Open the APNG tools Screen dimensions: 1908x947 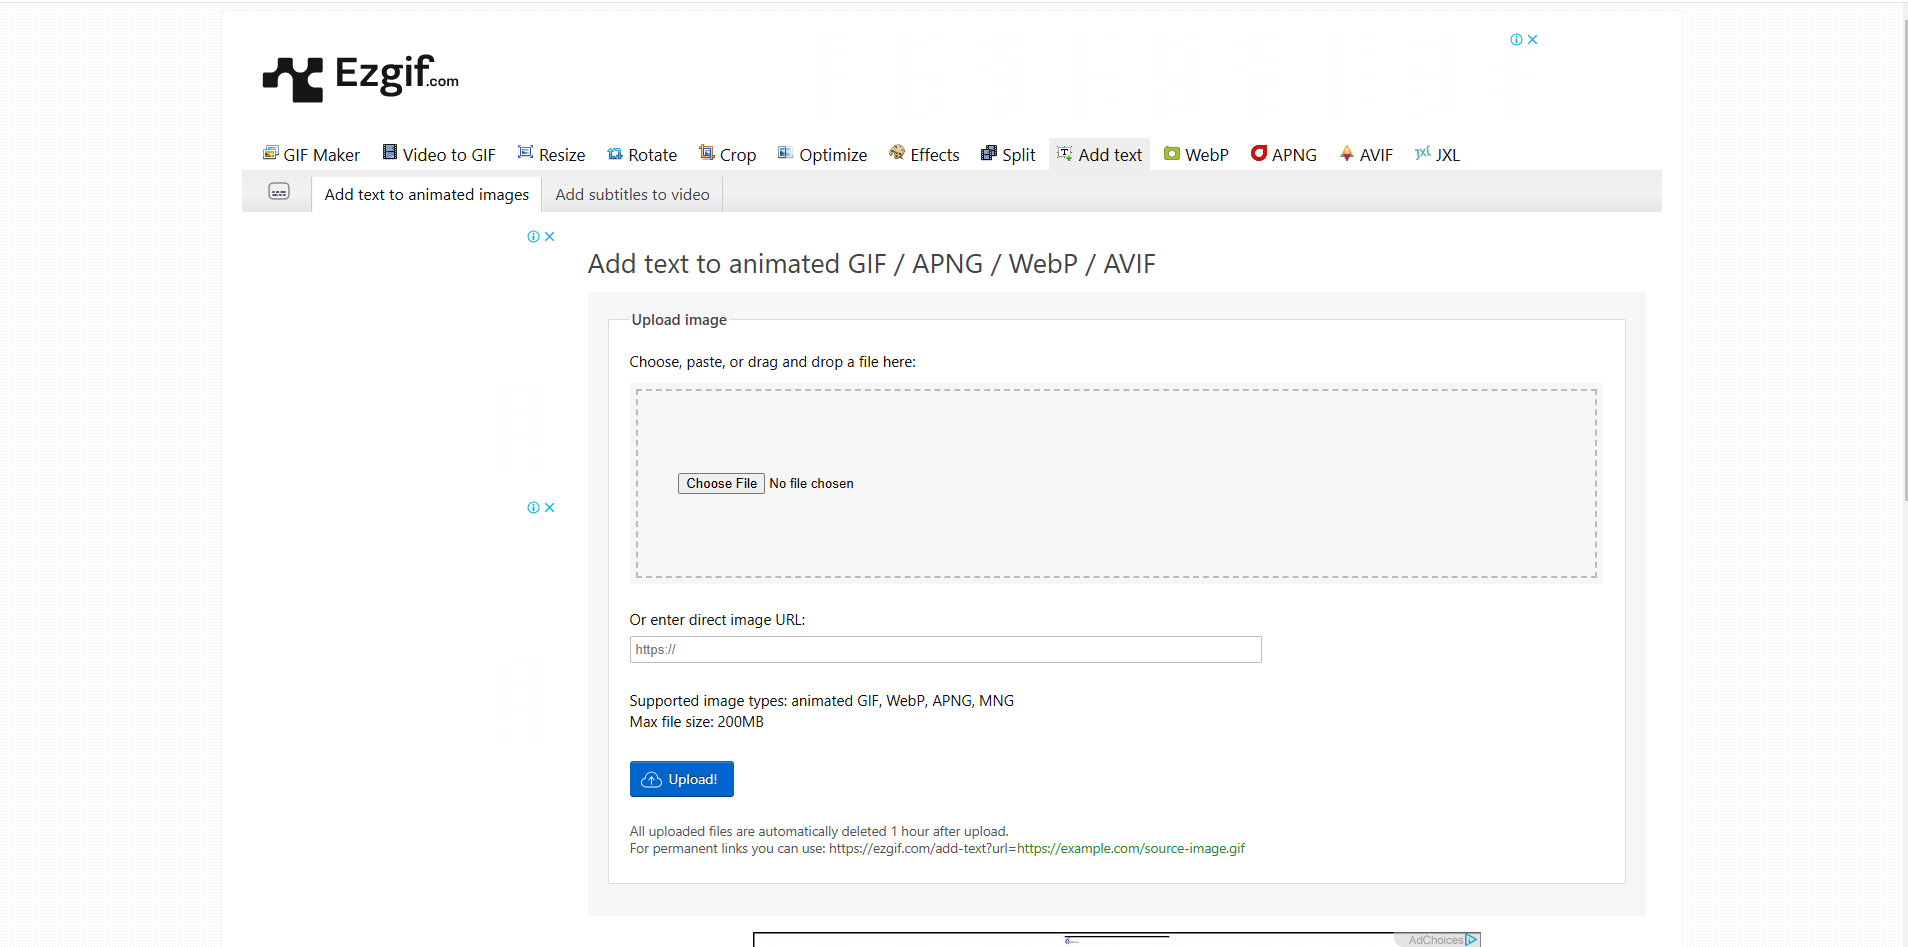click(x=1284, y=154)
